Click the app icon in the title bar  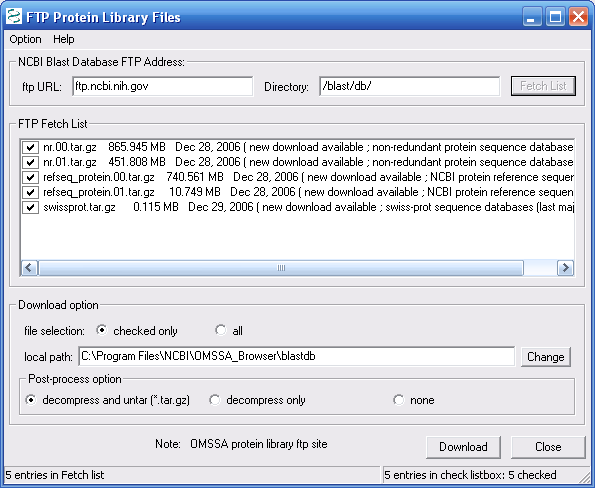tap(14, 17)
